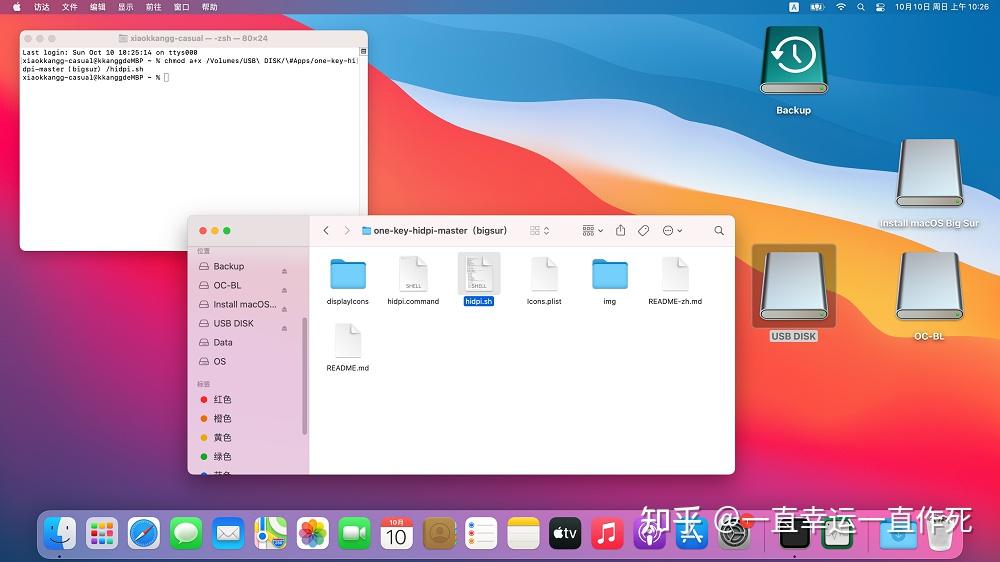Open Finder from the Dock
This screenshot has width=1000, height=562.
coord(60,533)
